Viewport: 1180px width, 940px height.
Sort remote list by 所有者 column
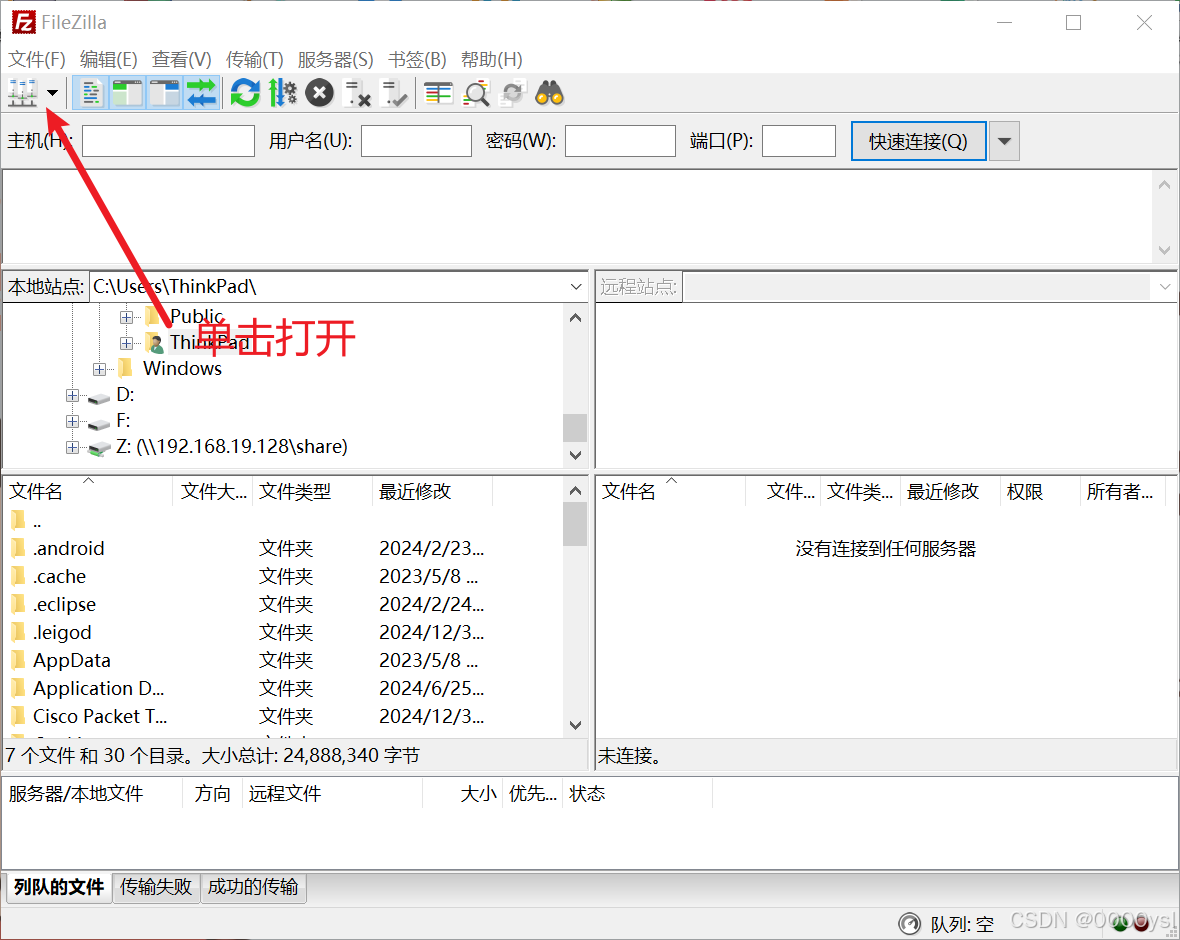point(1122,491)
